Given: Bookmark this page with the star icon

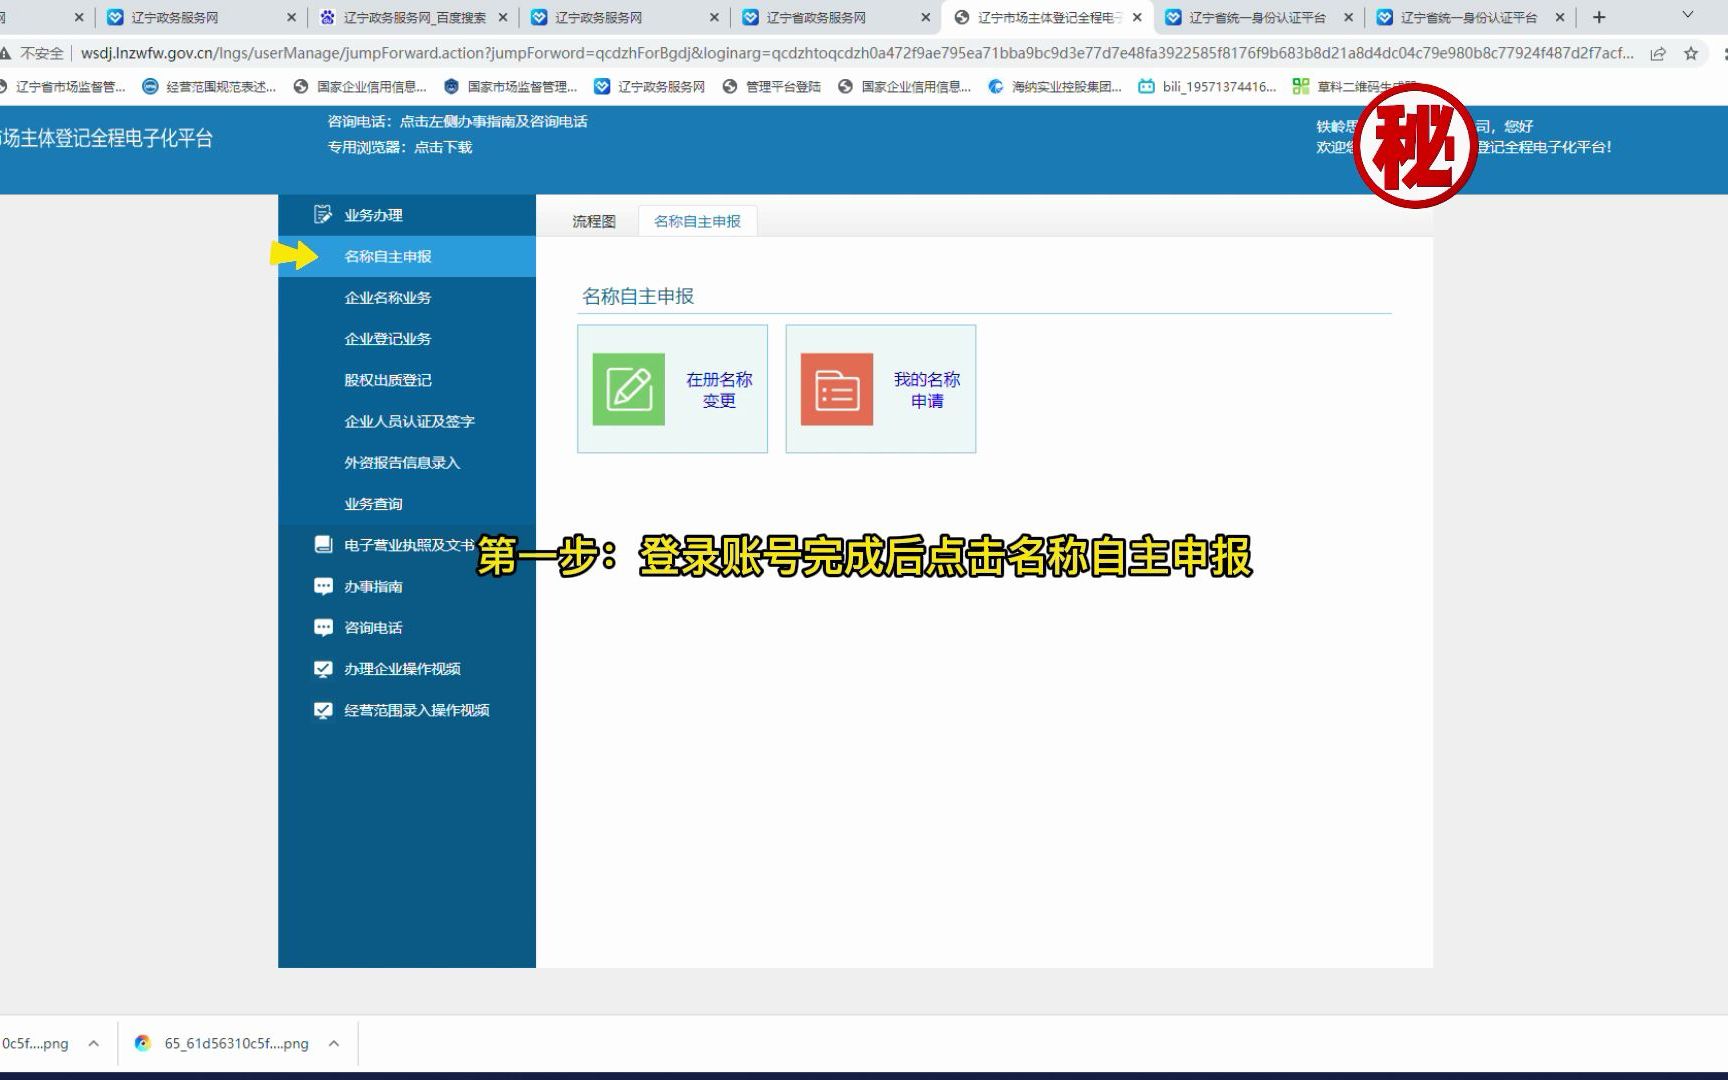Looking at the screenshot, I should [1691, 53].
